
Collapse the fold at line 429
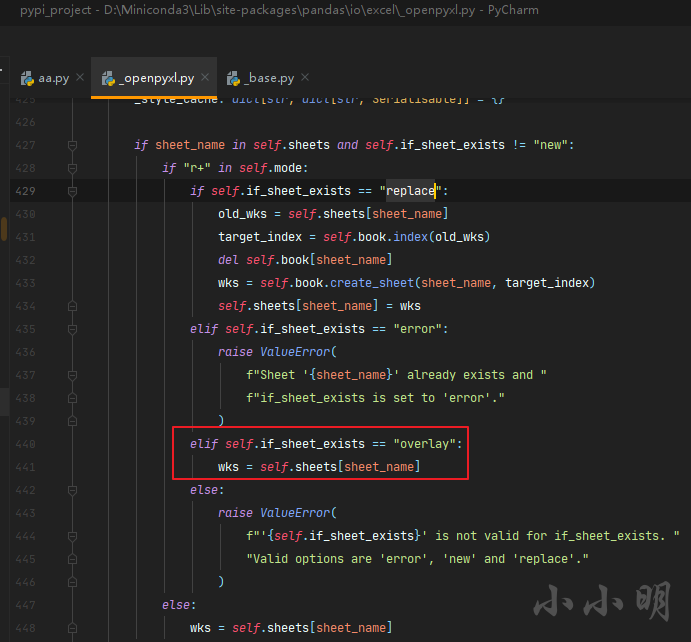coord(73,191)
